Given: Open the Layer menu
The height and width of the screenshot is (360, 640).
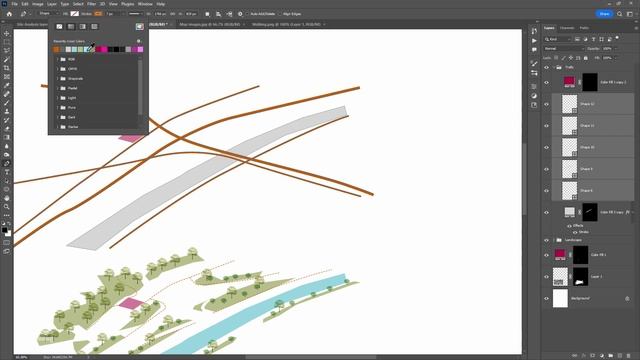Looking at the screenshot, I should click(x=52, y=4).
